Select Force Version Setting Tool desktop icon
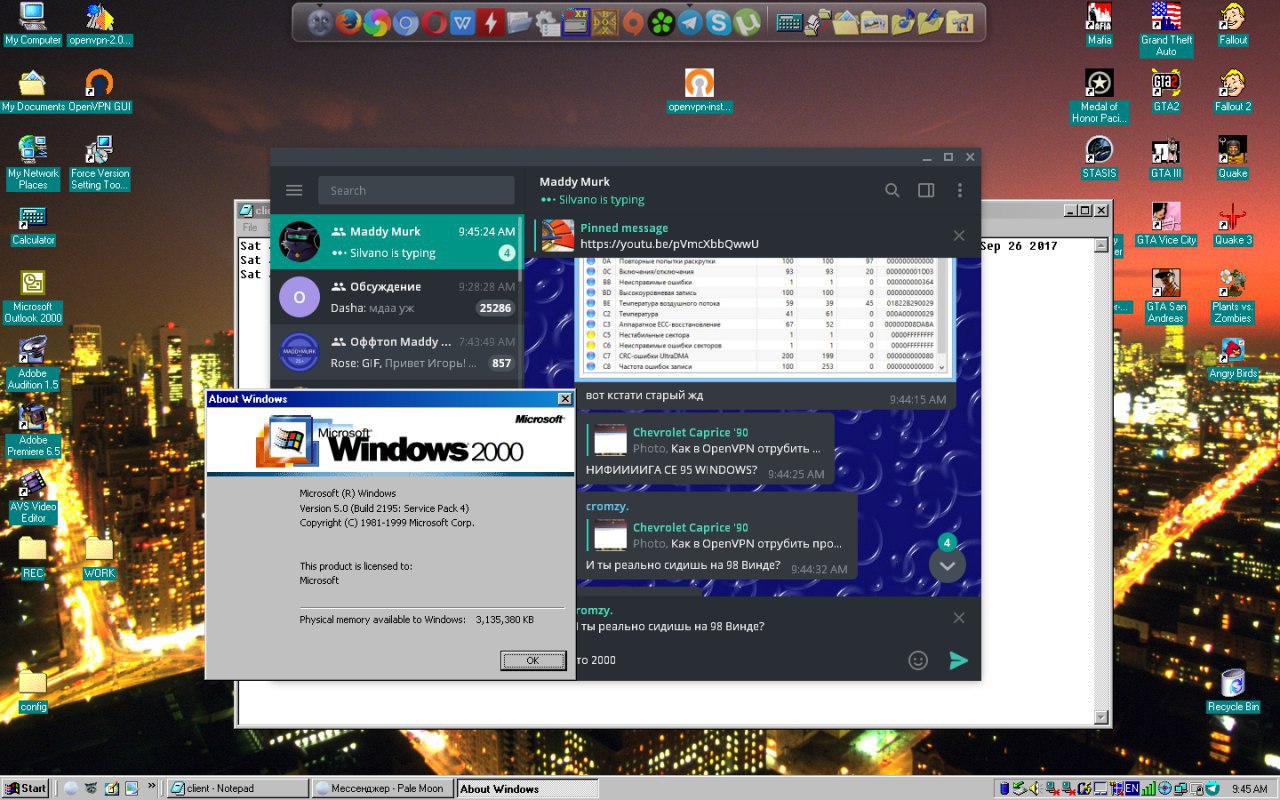The height and width of the screenshot is (800, 1280). click(100, 164)
